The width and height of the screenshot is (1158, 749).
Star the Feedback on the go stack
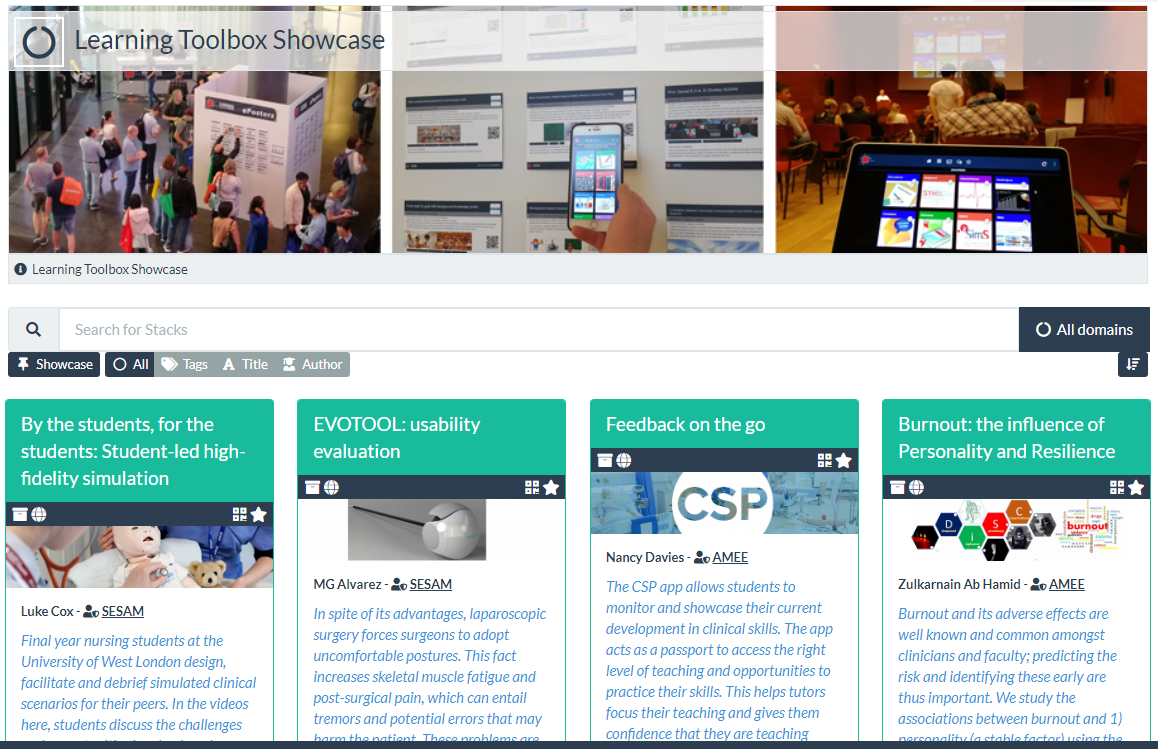[845, 459]
